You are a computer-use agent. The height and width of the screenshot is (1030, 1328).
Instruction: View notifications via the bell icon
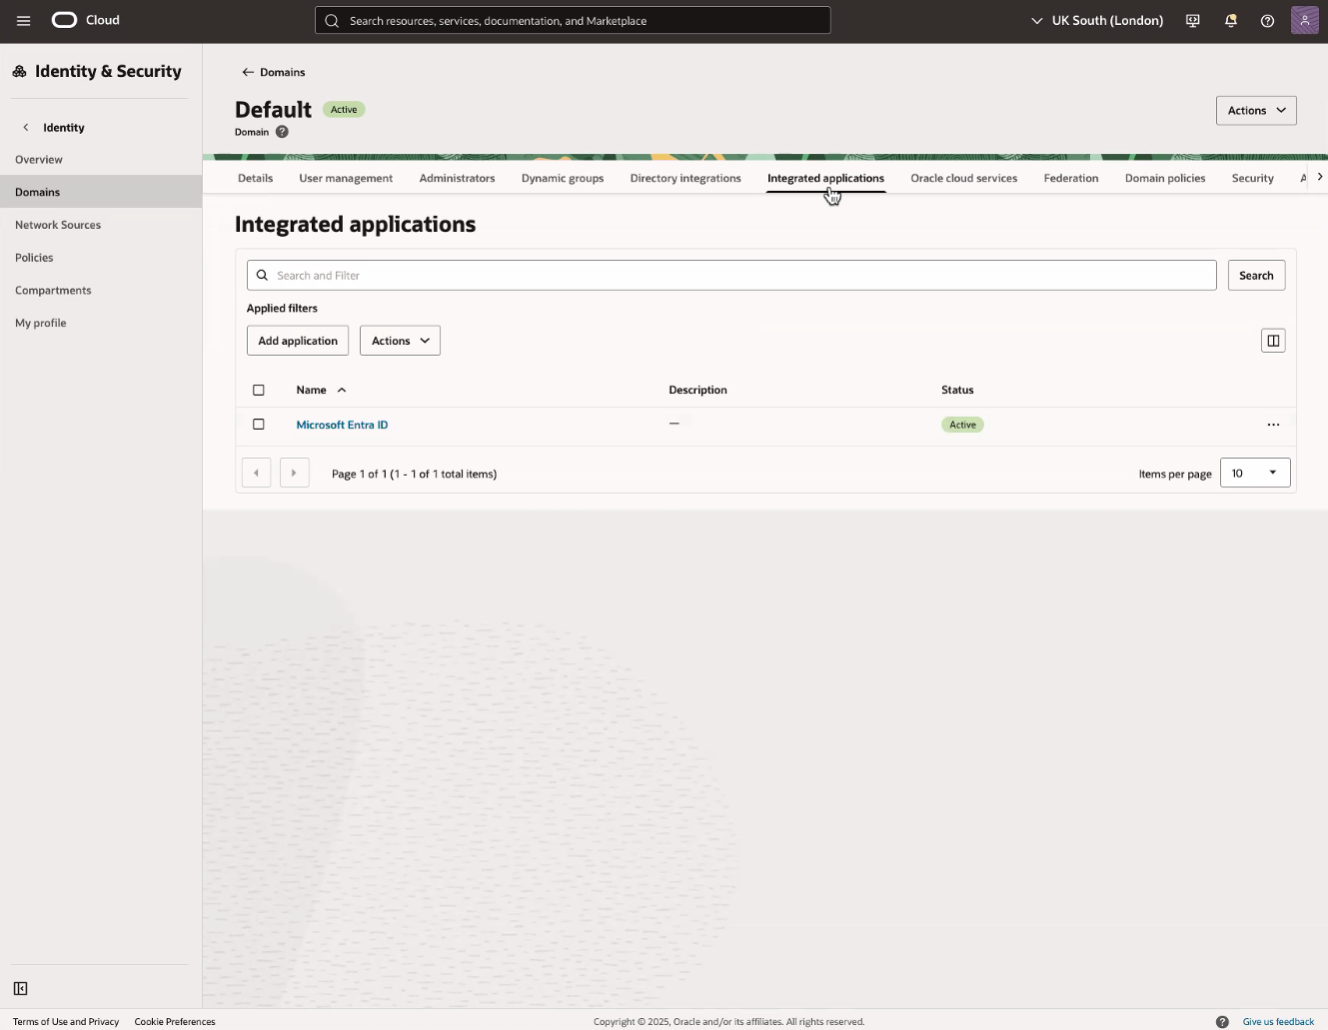(x=1230, y=20)
